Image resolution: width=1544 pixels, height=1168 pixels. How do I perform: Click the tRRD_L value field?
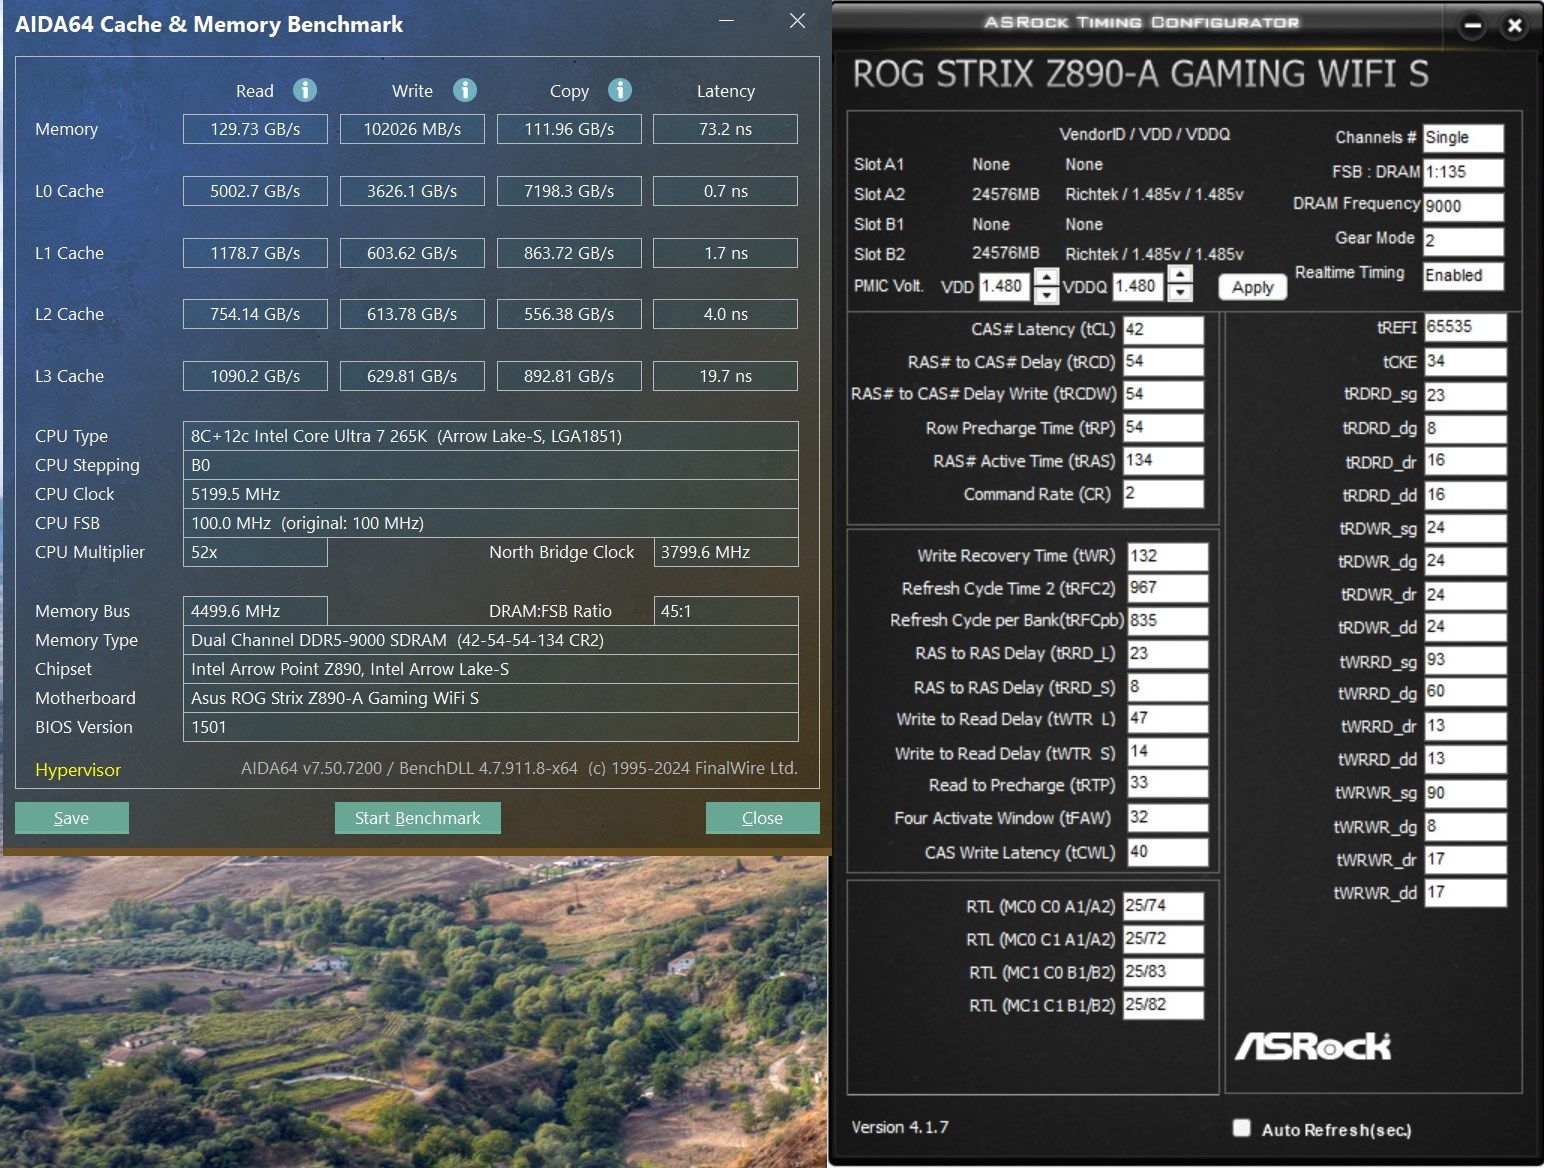click(1168, 654)
